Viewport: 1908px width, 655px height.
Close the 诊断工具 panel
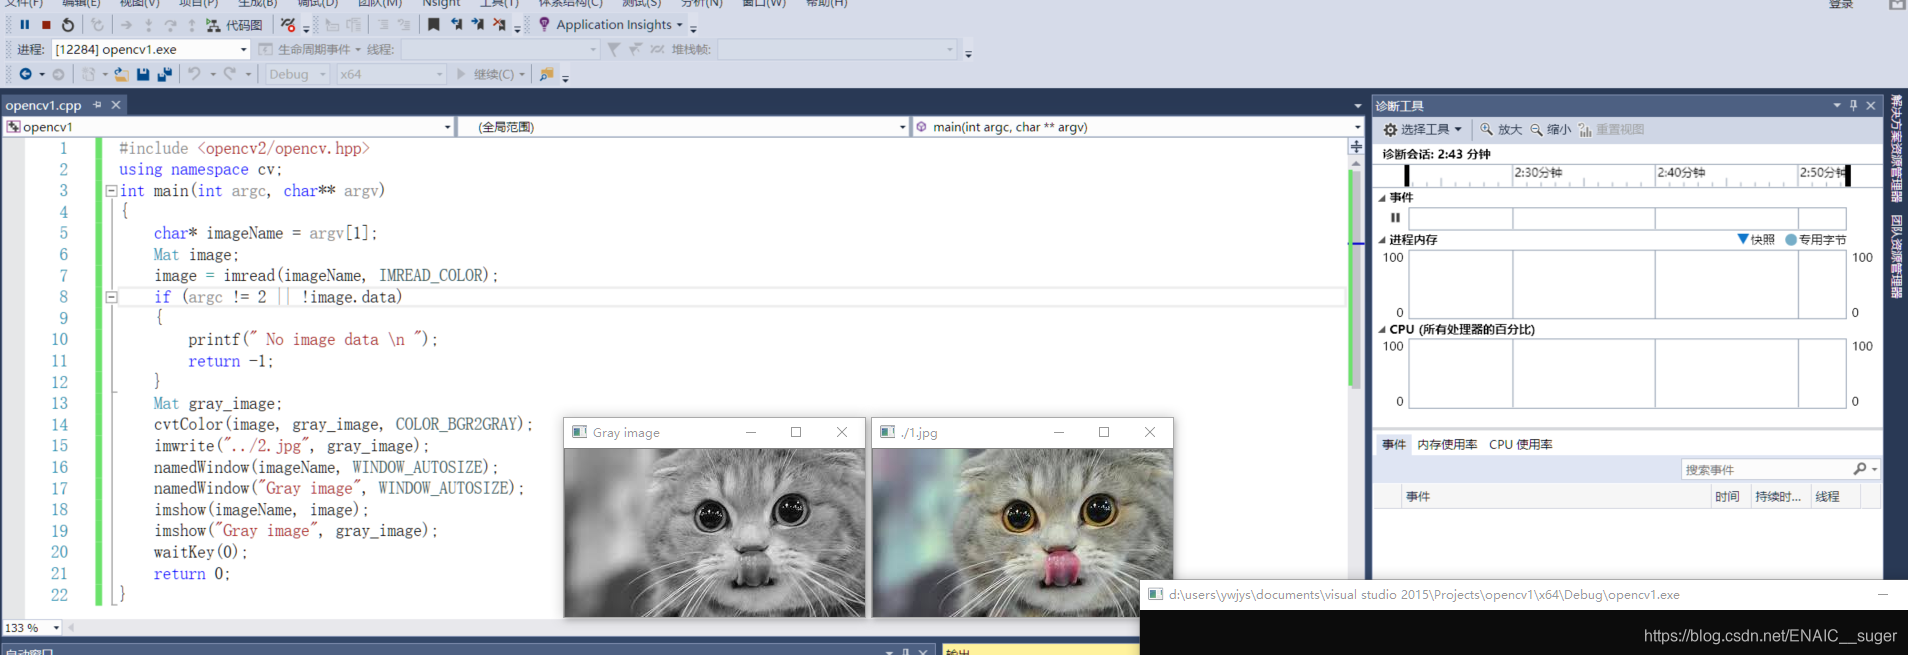(1871, 105)
